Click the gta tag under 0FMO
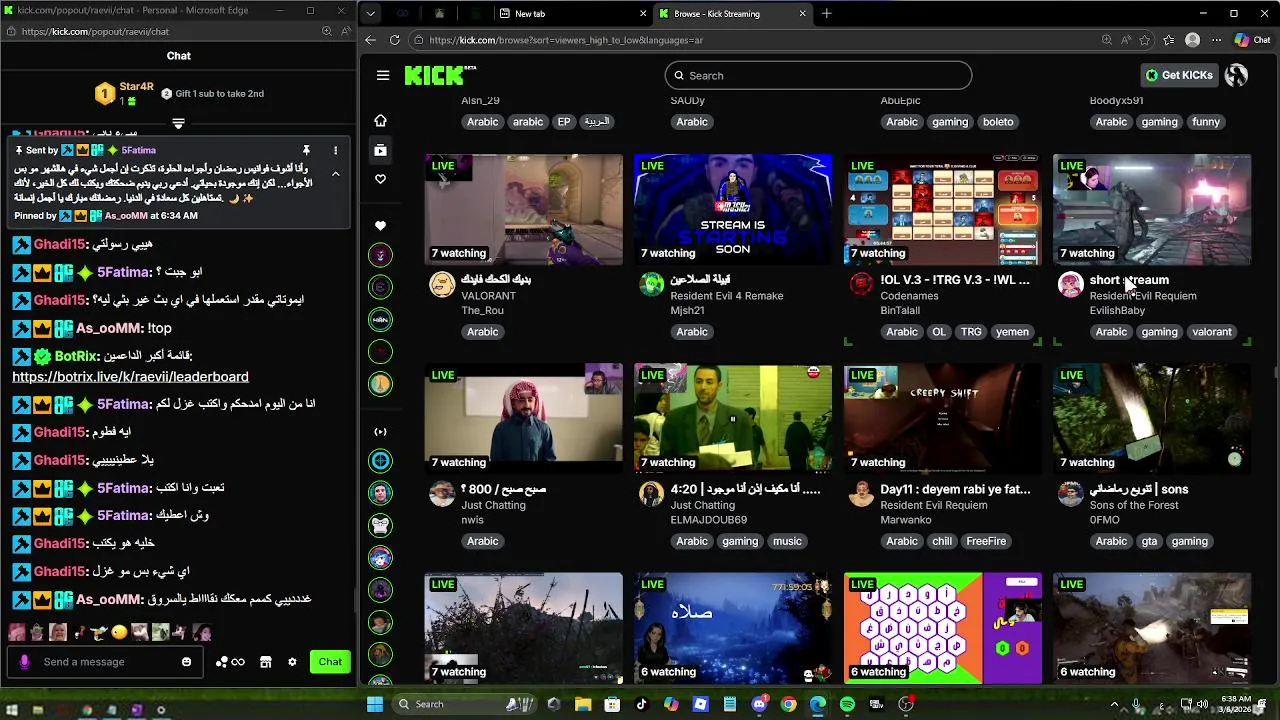Image resolution: width=1280 pixels, height=720 pixels. tap(1149, 541)
